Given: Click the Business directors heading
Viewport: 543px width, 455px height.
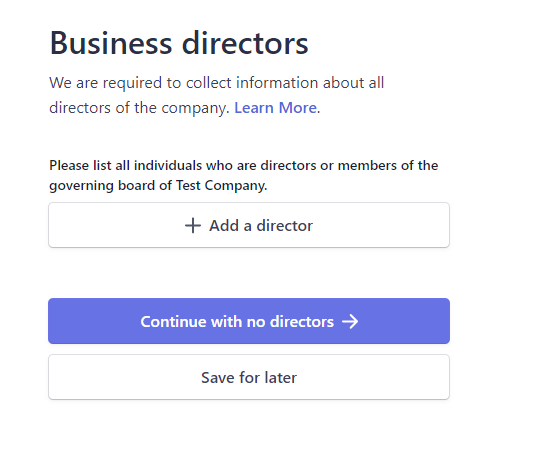Looking at the screenshot, I should pos(179,43).
